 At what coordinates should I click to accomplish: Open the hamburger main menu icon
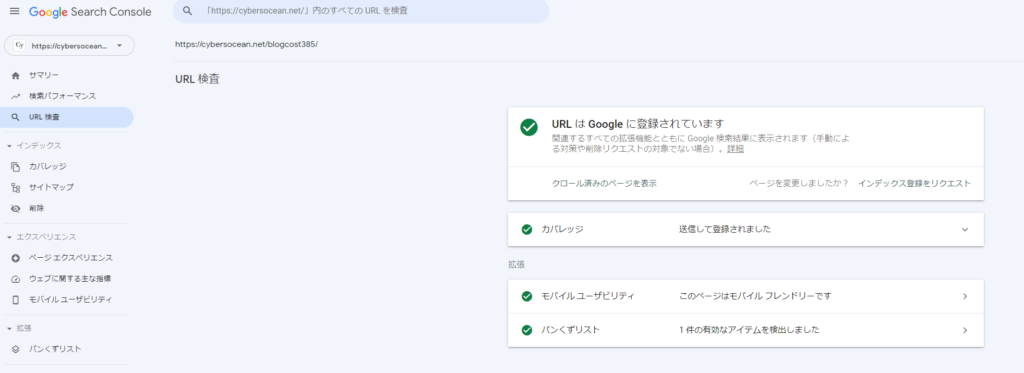point(14,12)
